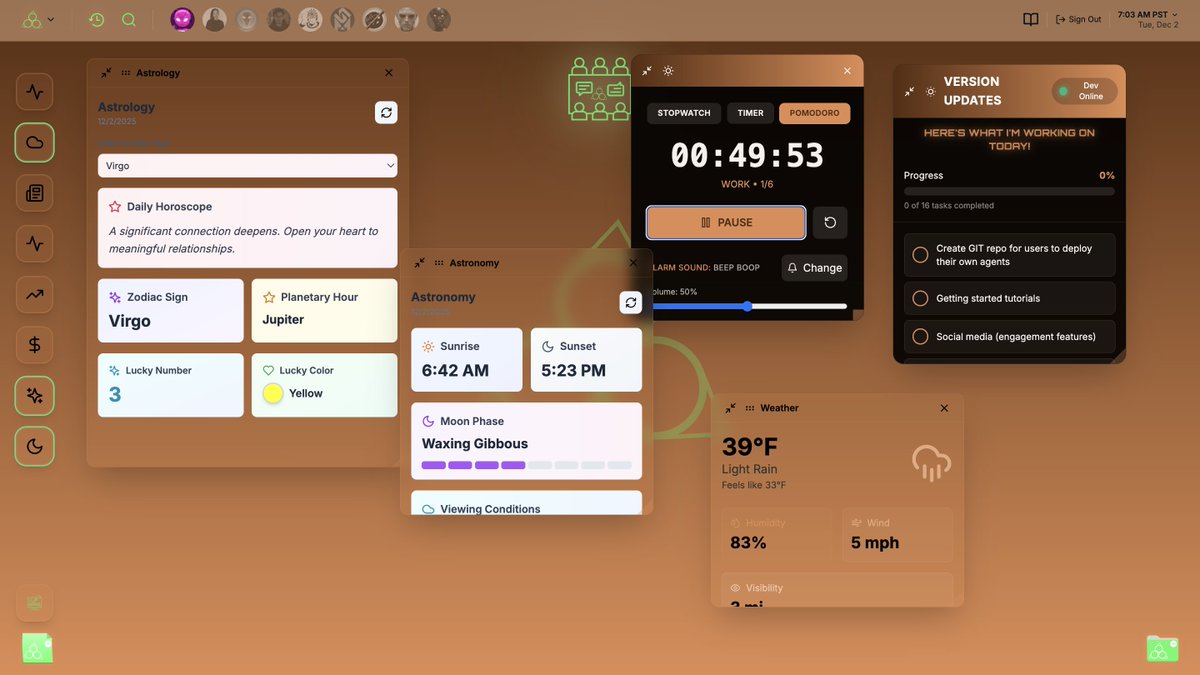This screenshot has height=675, width=1200.
Task: Click the Sunset 5:23 PM card
Action: tap(586, 360)
